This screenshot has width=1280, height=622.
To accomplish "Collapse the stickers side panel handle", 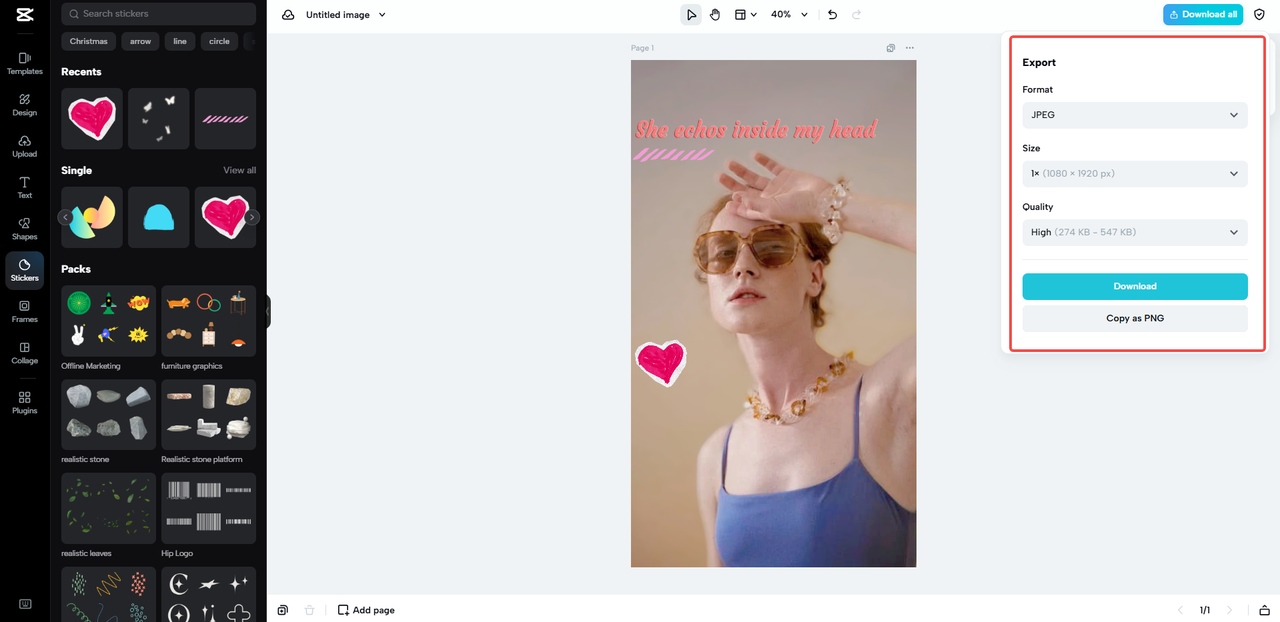I will pyautogui.click(x=268, y=311).
